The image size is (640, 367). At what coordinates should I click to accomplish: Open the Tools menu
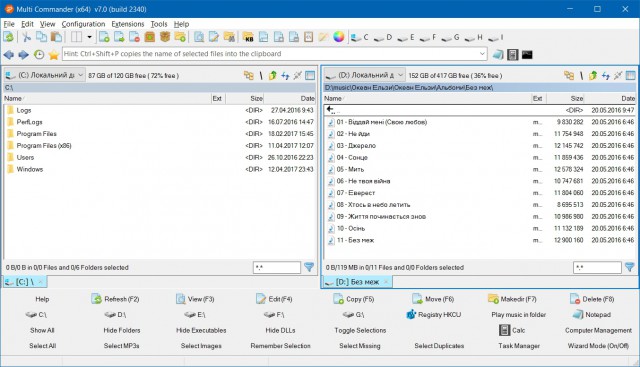(x=159, y=24)
